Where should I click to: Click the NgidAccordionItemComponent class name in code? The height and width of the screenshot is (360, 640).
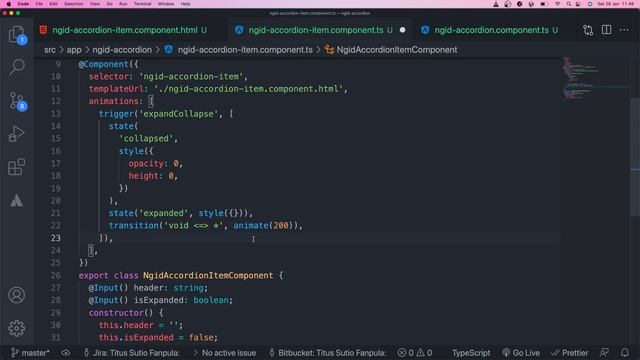[x=208, y=275]
